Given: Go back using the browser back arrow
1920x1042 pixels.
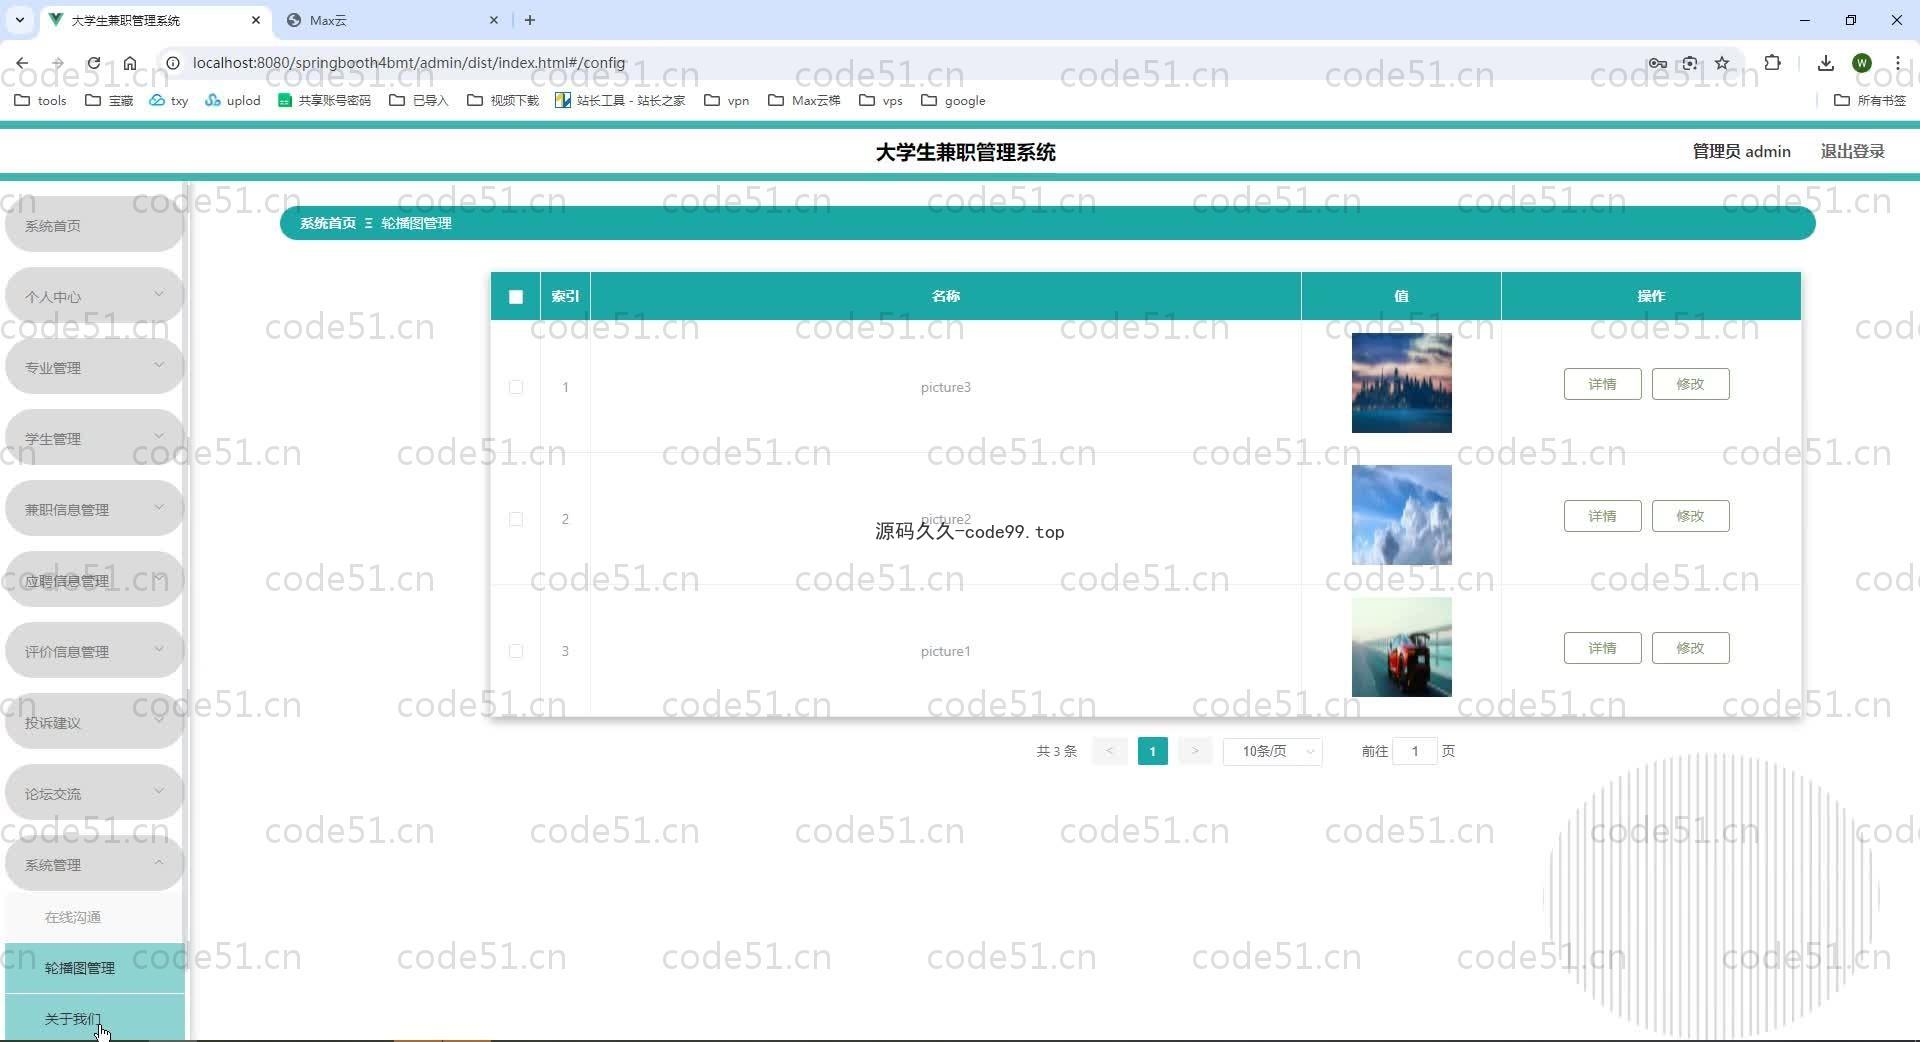Looking at the screenshot, I should tap(22, 63).
